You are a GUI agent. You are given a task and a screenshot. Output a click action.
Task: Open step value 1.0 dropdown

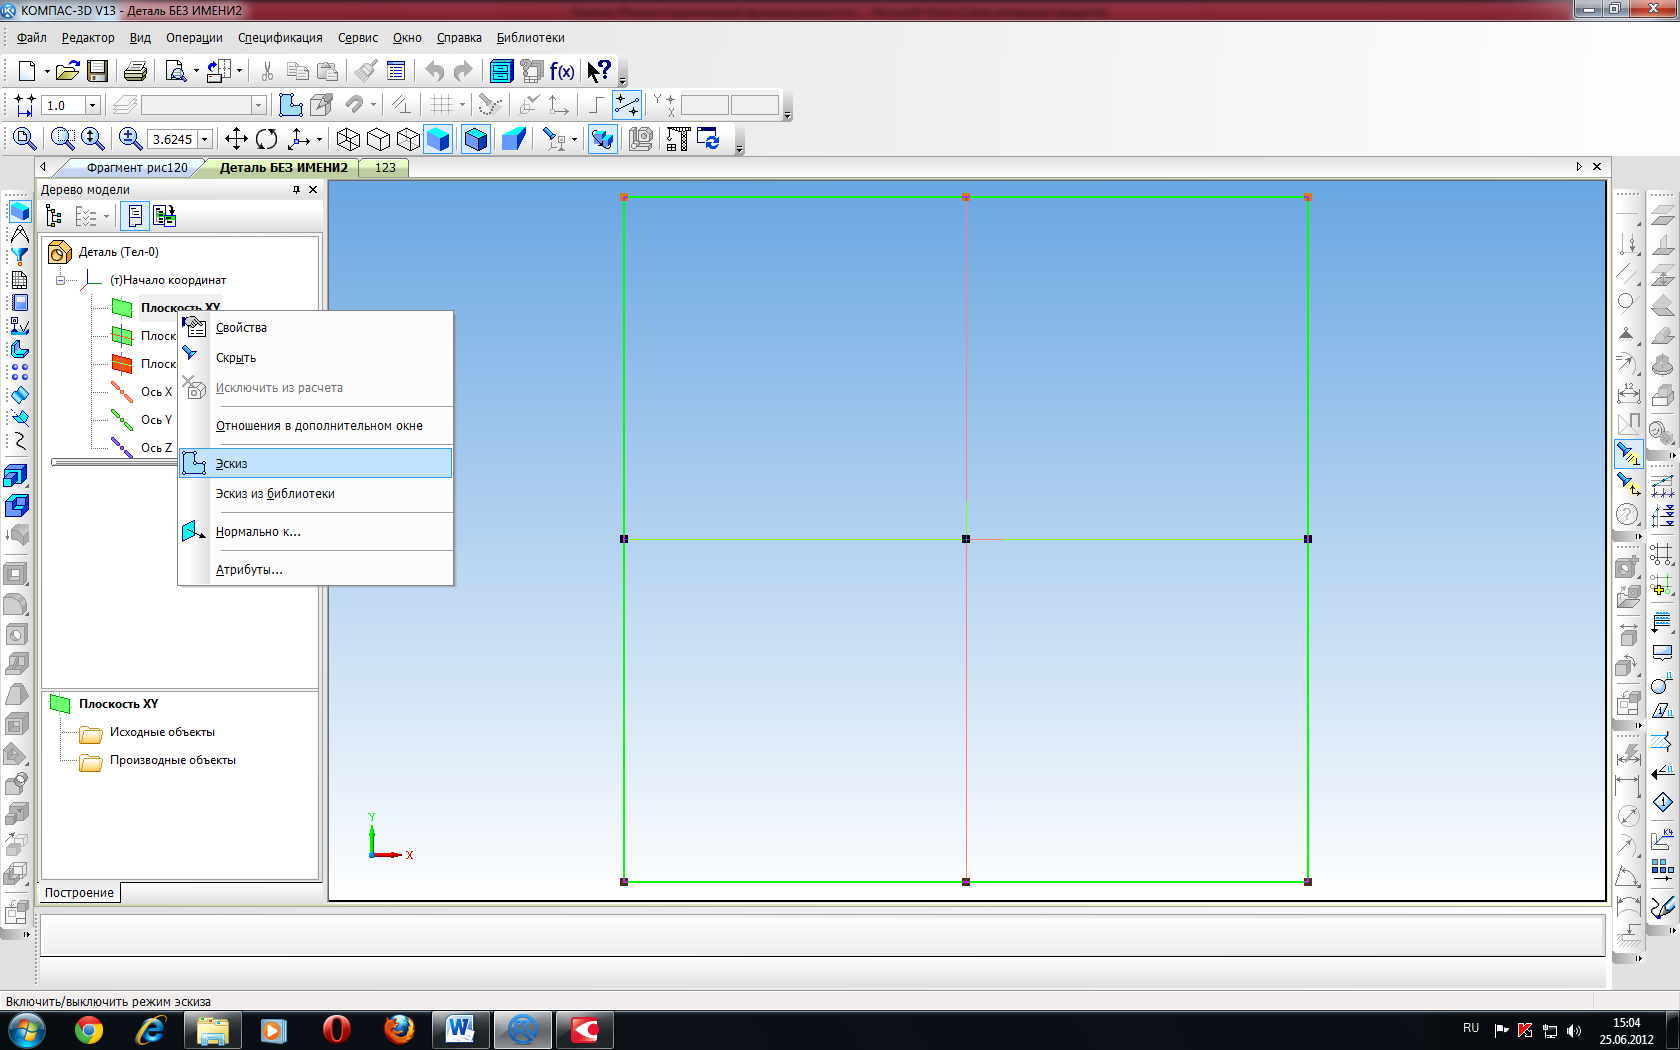(92, 105)
